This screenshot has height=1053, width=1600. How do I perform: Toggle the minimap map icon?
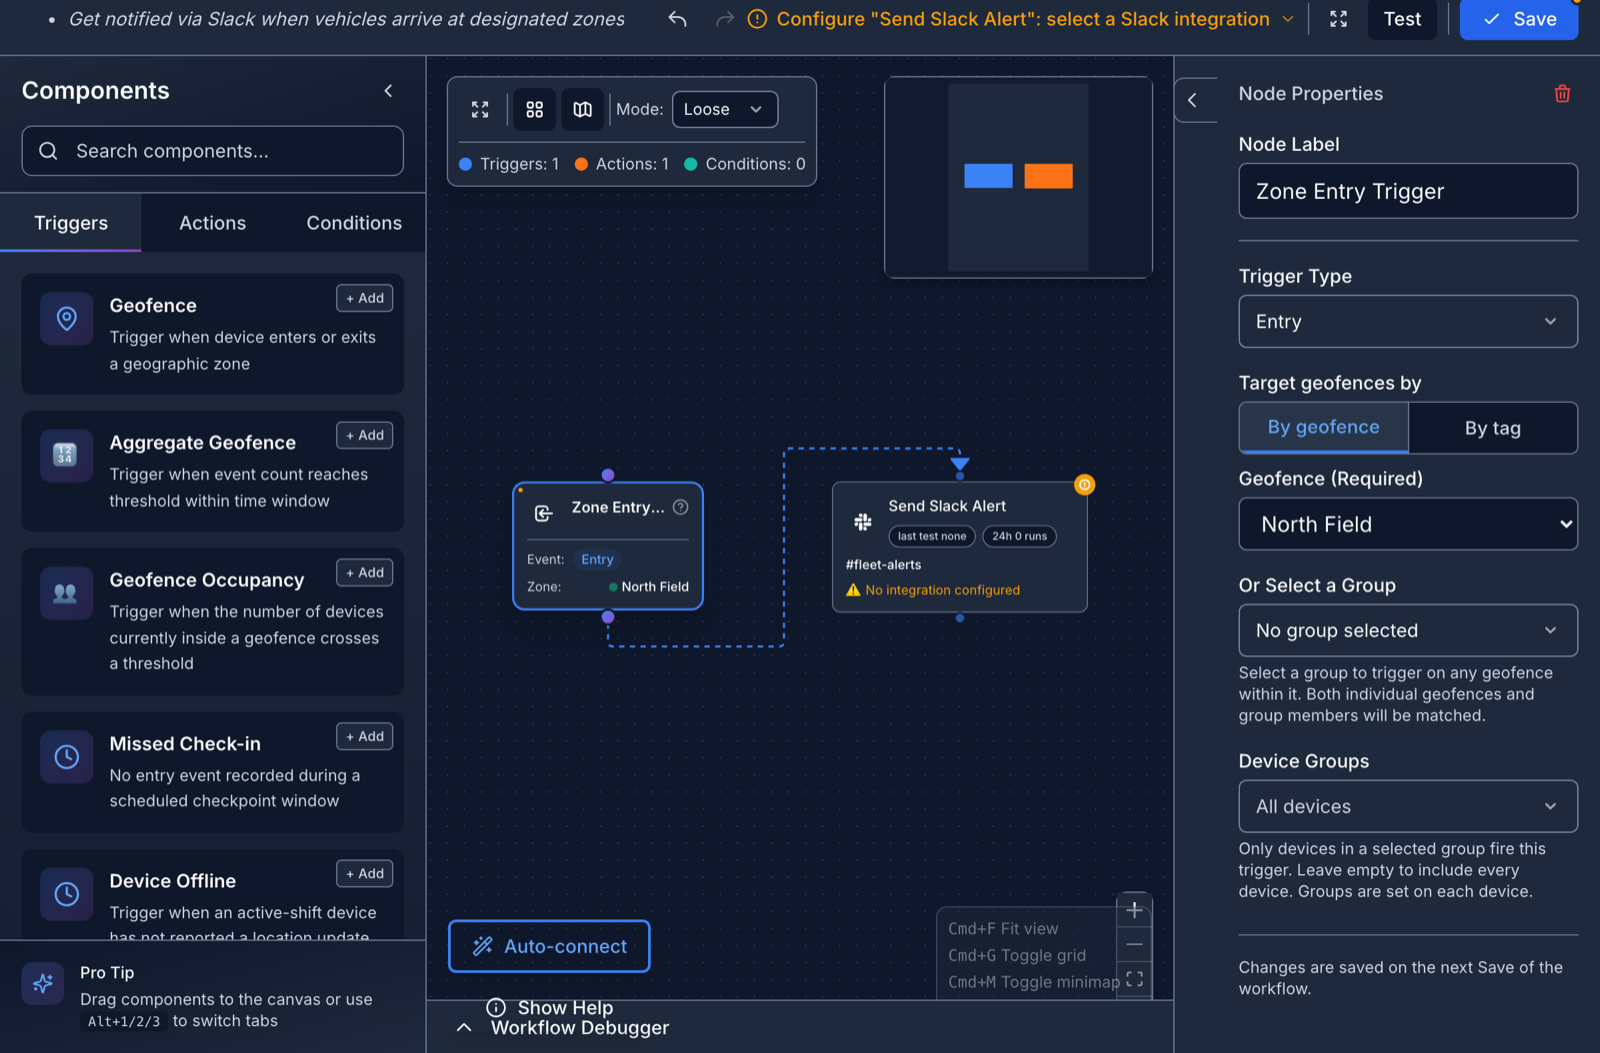pyautogui.click(x=583, y=109)
